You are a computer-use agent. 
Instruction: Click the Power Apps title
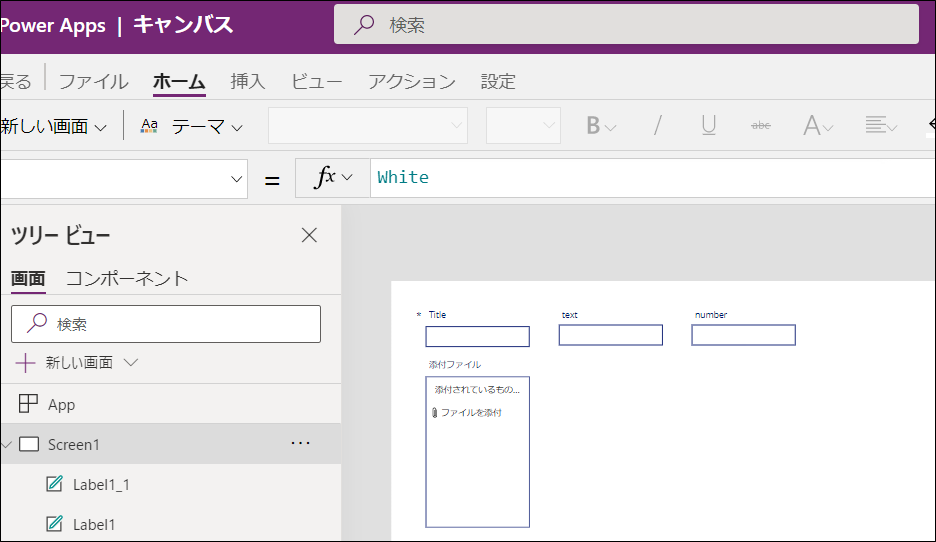(x=53, y=26)
